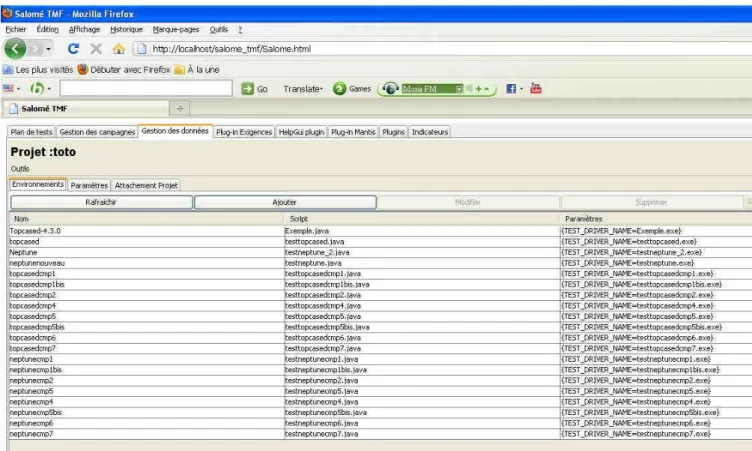The image size is (752, 451).
Task: Open the À la une feed bookmark
Action: coord(197,70)
